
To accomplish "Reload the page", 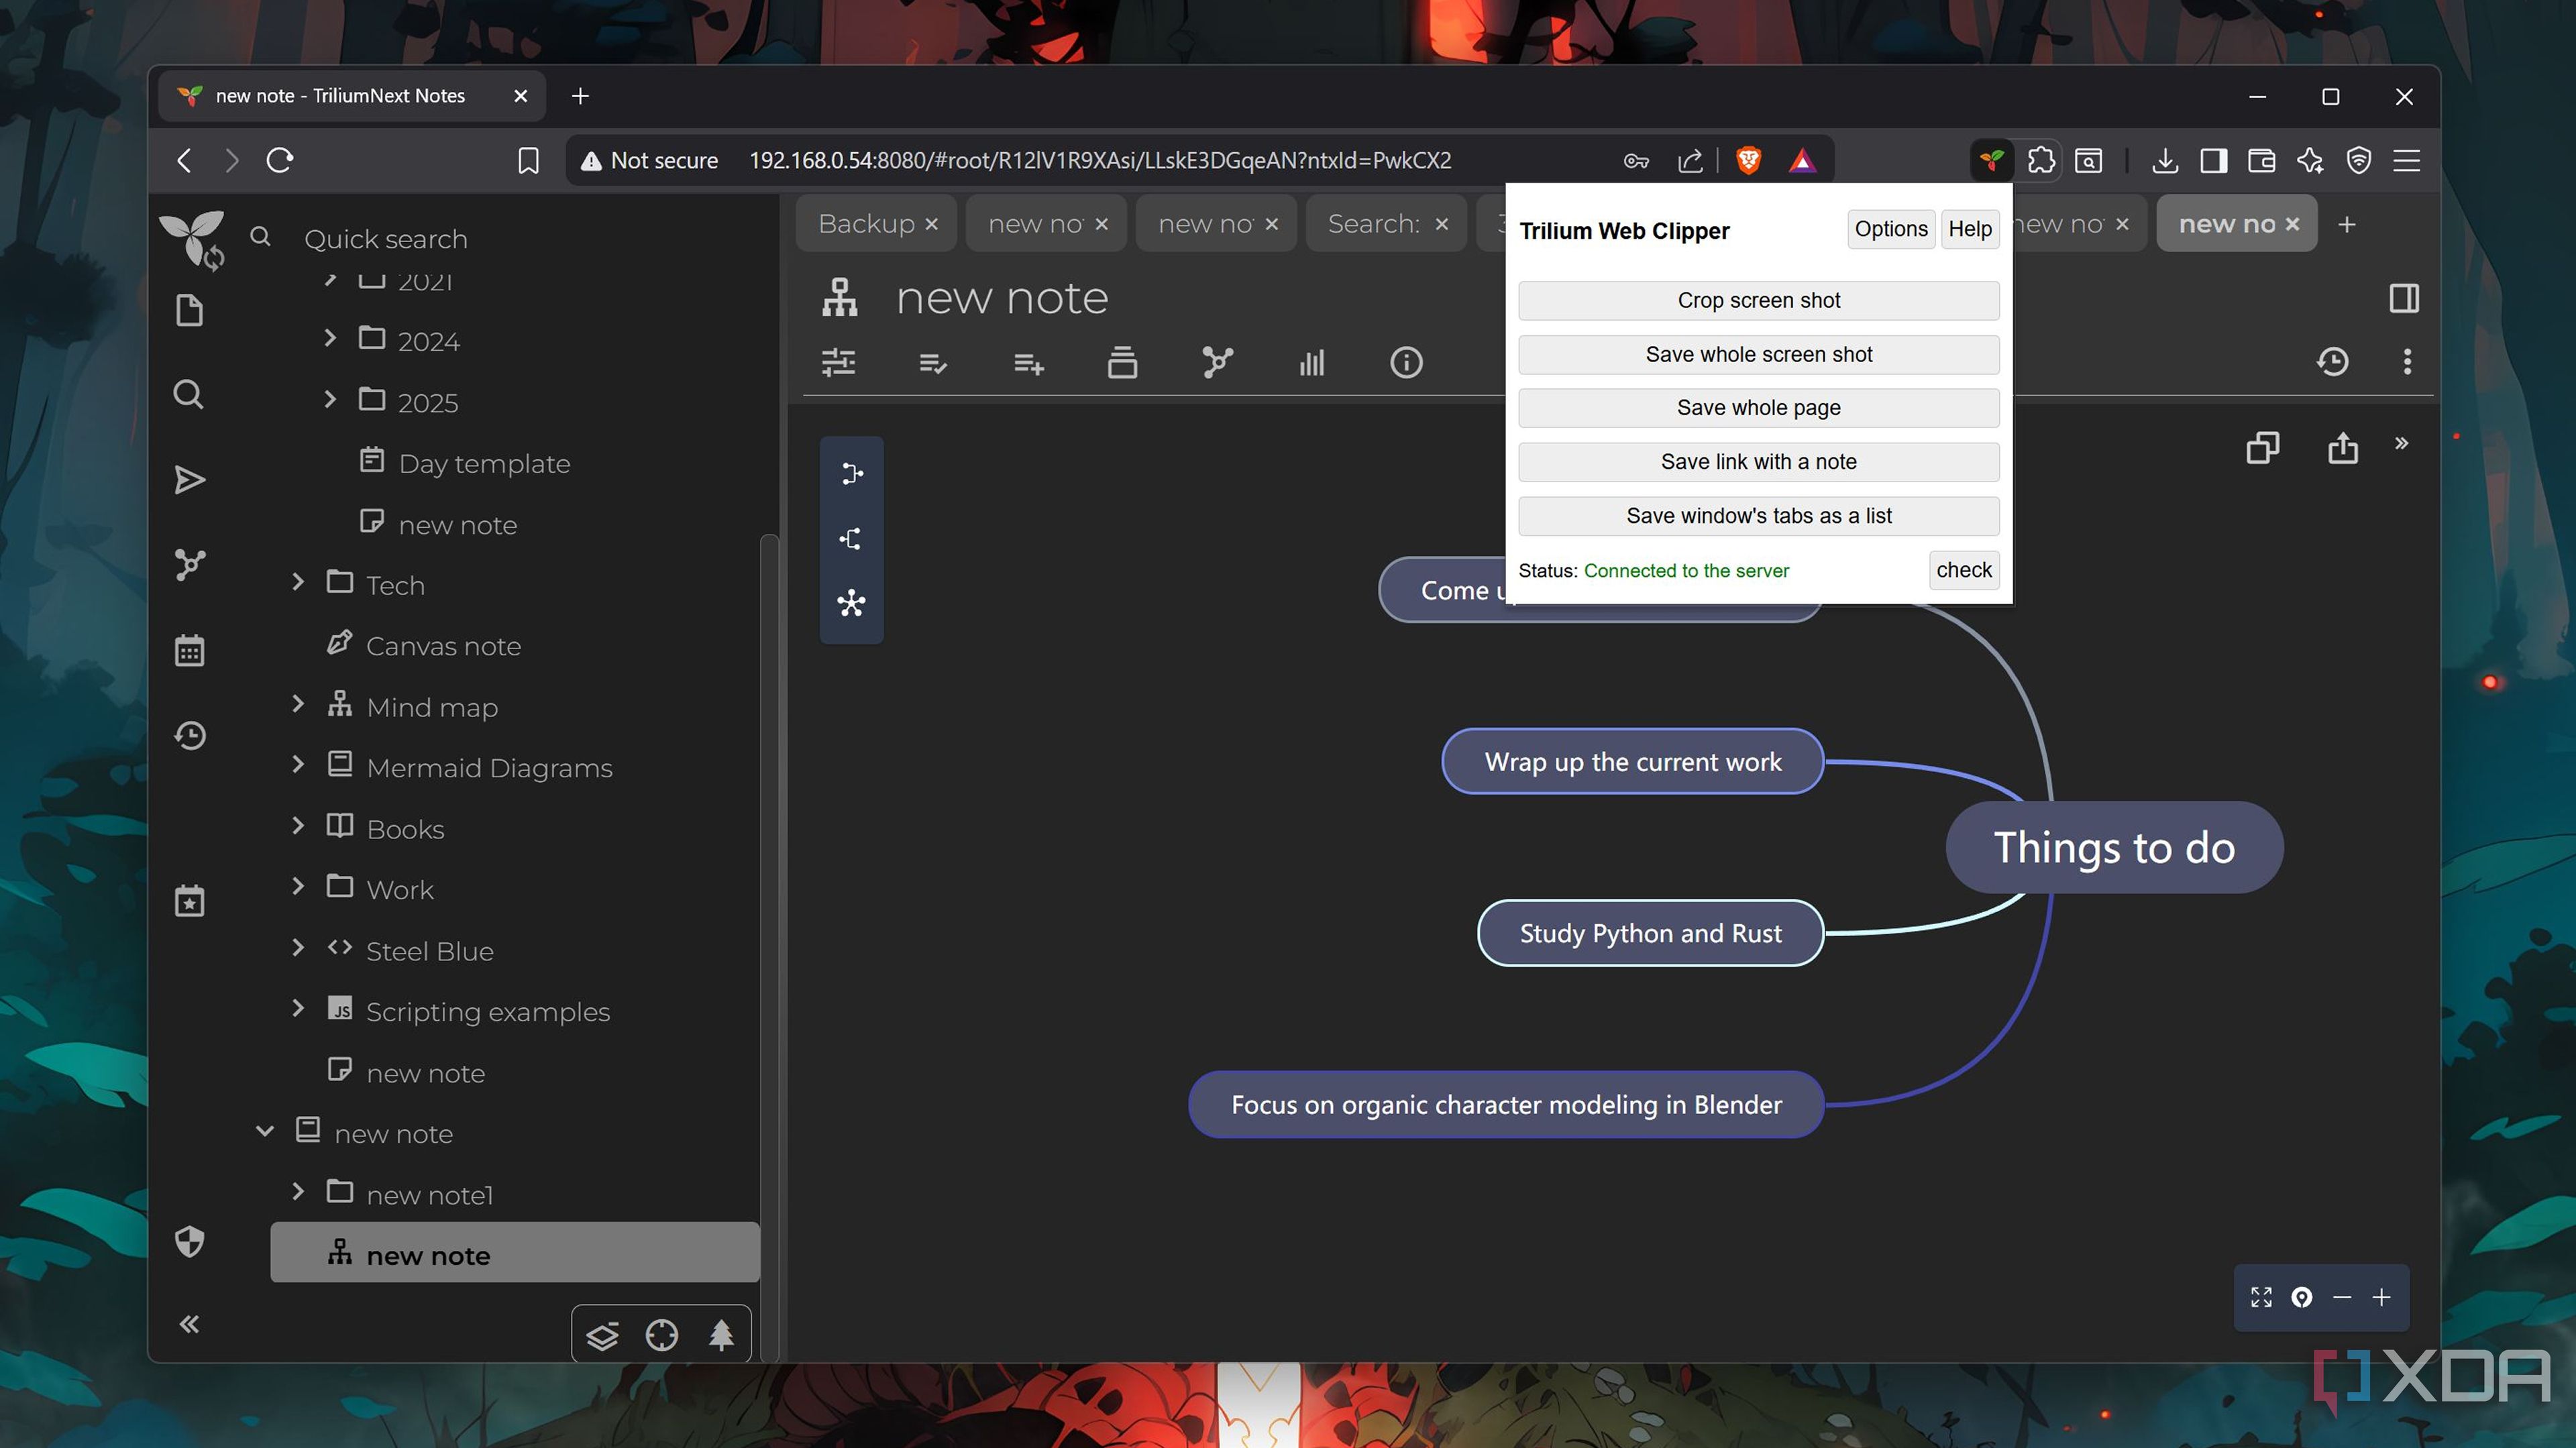I will (x=280, y=160).
